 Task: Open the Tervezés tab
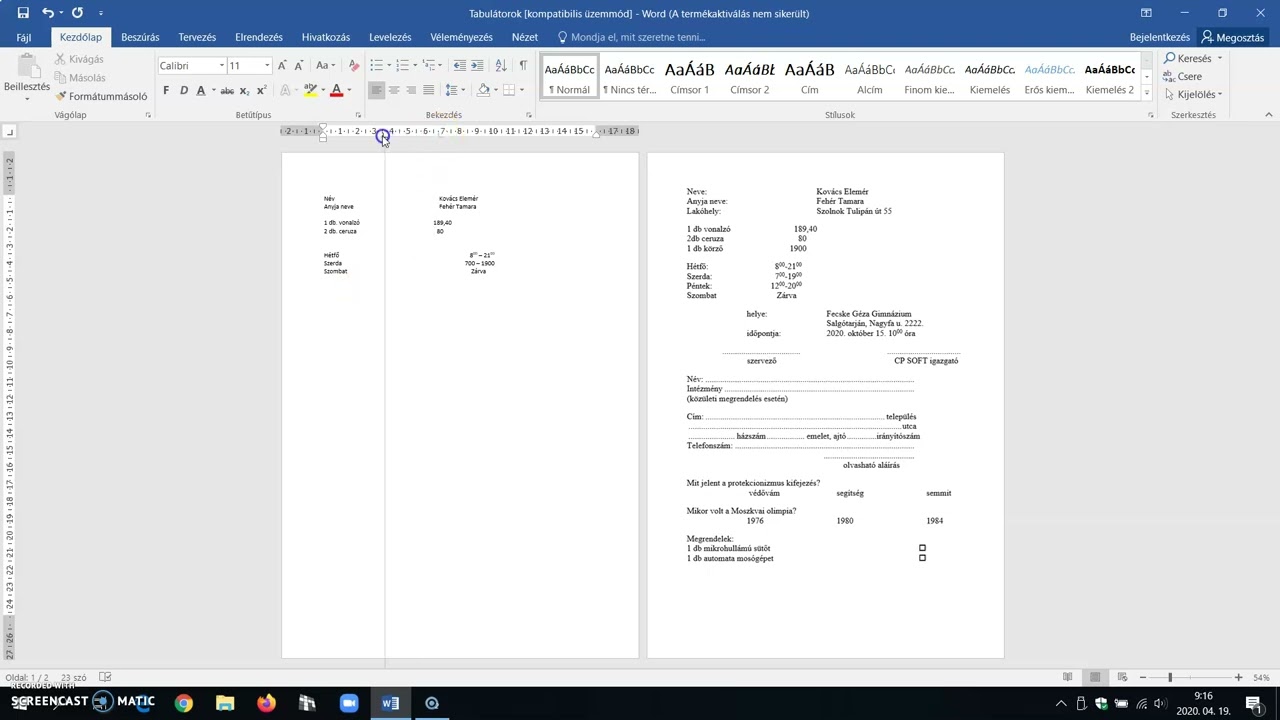(x=197, y=37)
